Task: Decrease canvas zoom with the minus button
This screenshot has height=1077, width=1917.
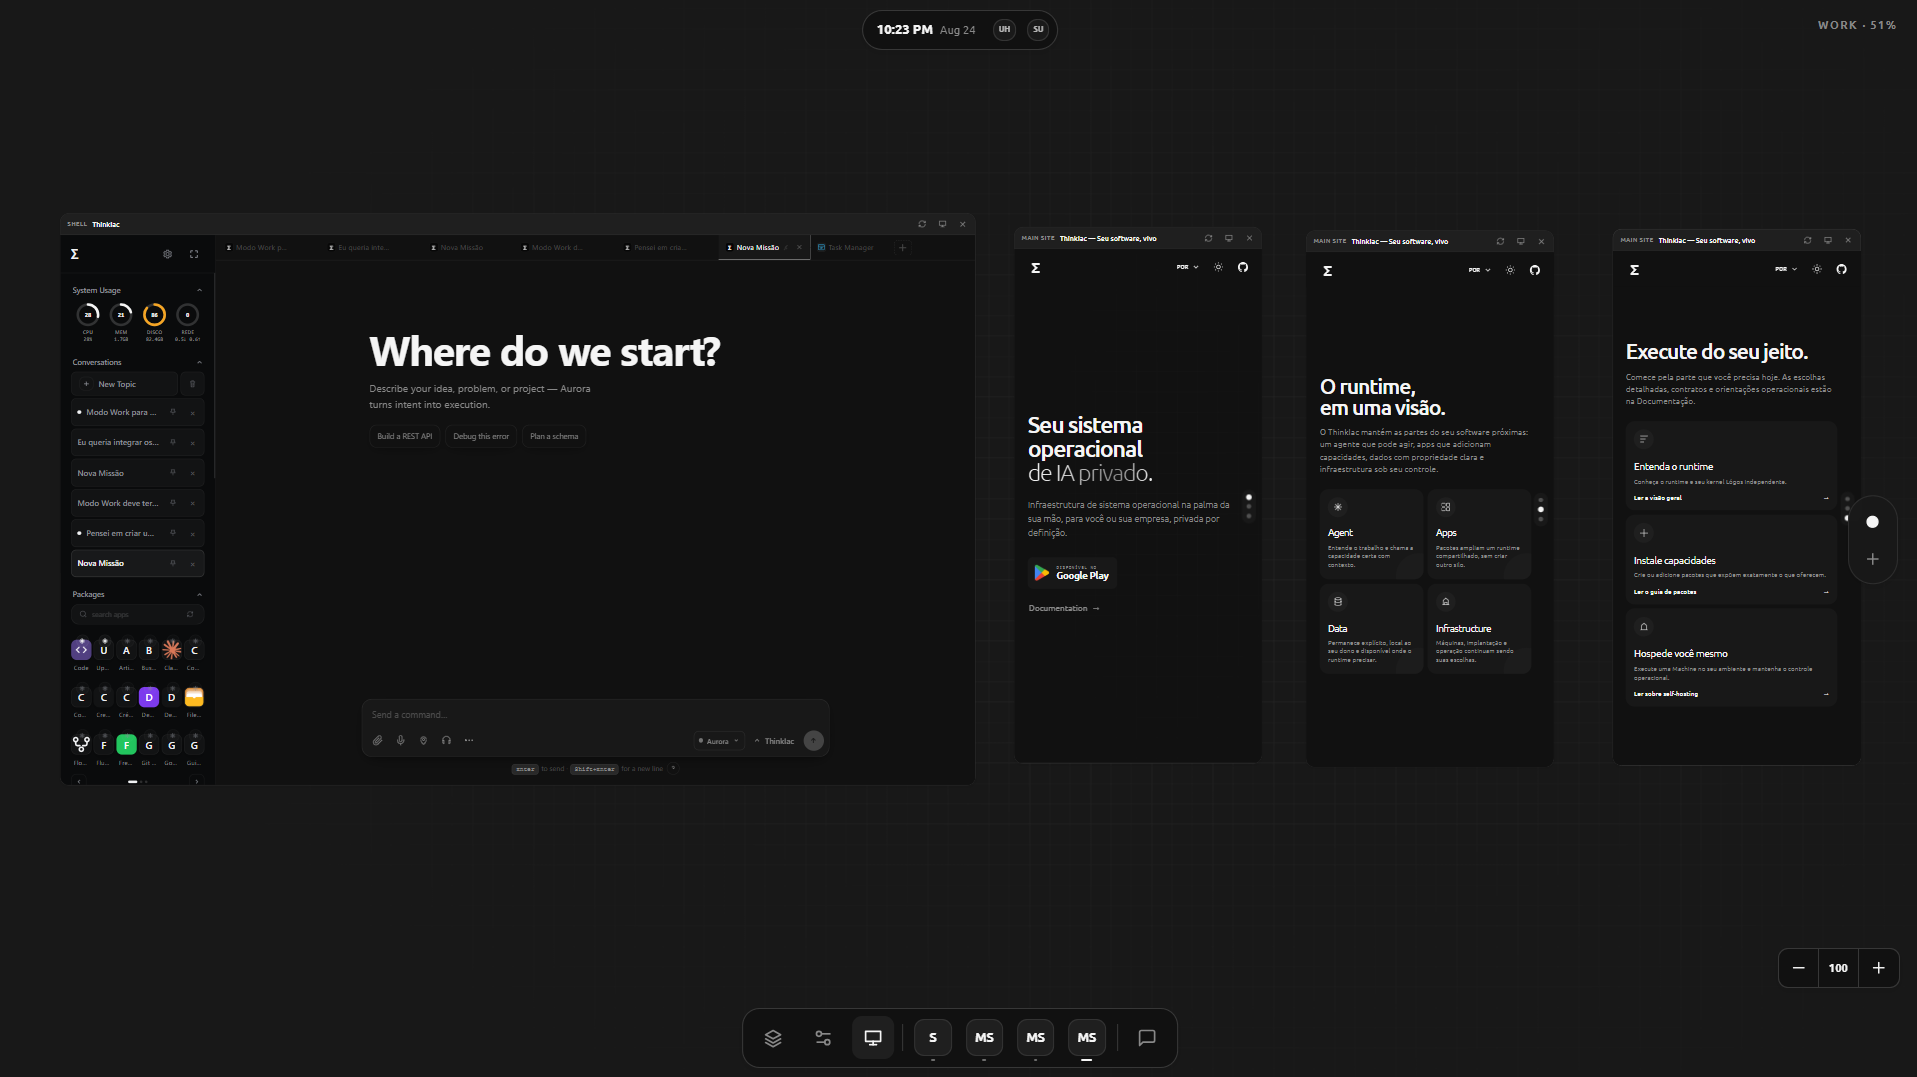Action: tap(1798, 968)
